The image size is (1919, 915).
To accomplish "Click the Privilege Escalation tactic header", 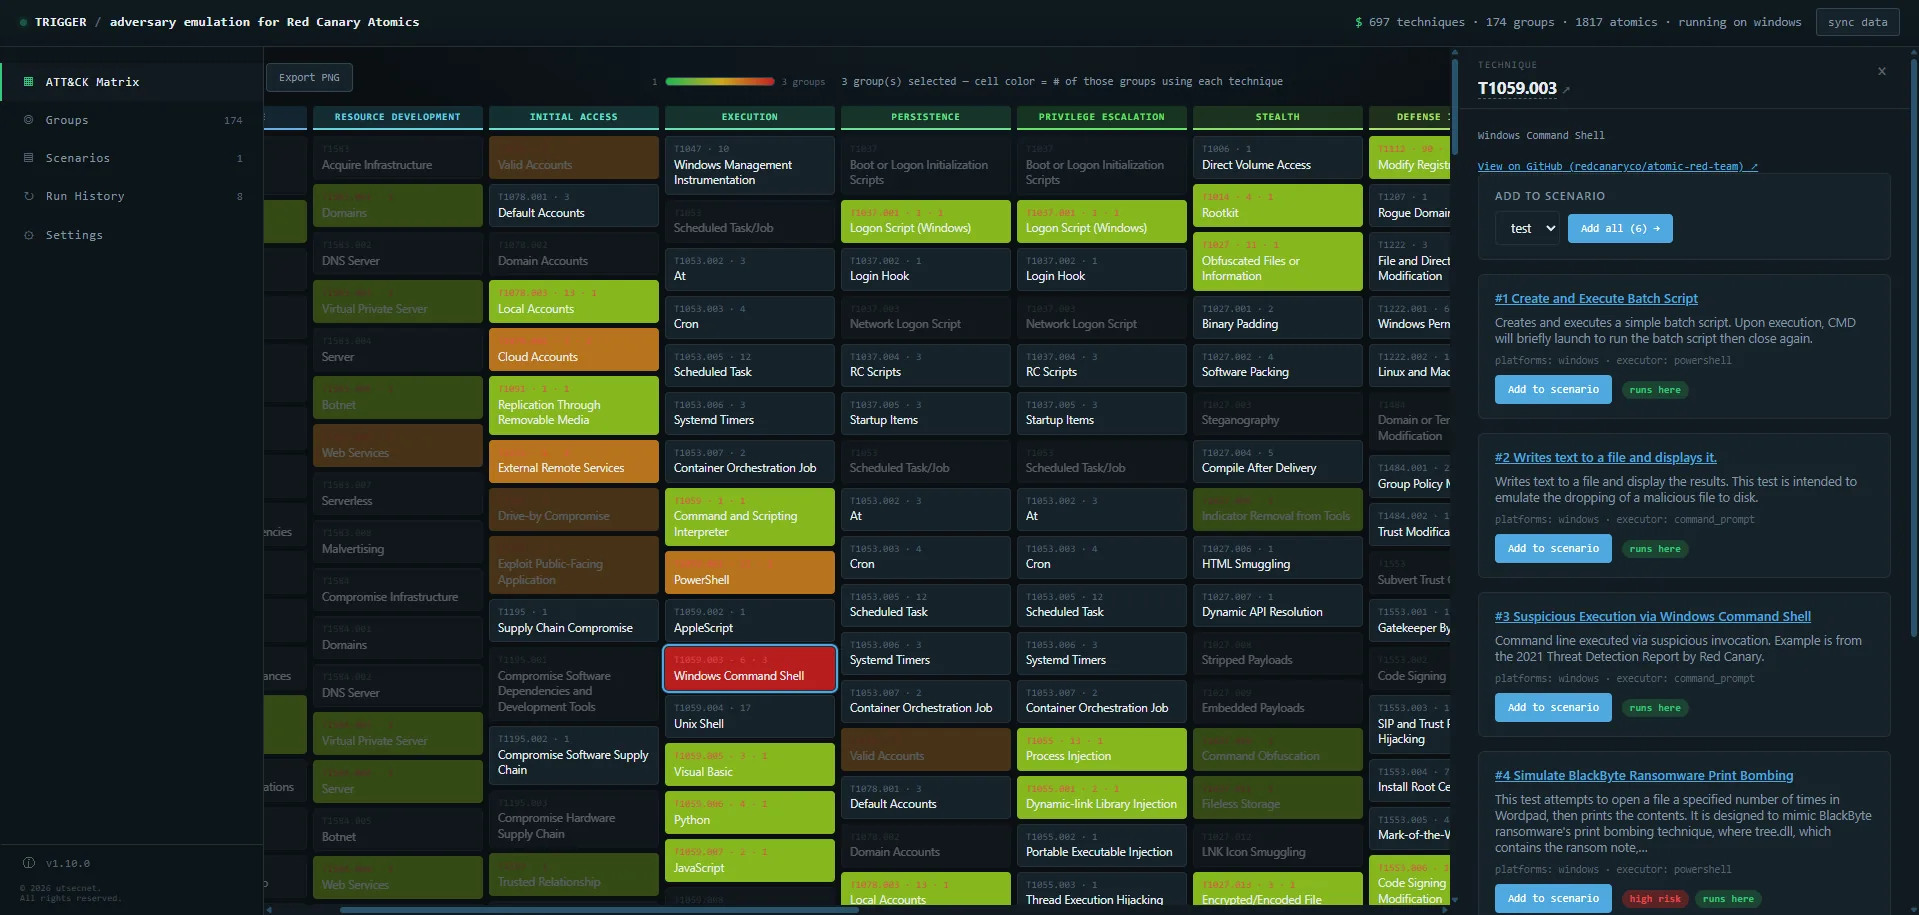I will (x=1101, y=117).
